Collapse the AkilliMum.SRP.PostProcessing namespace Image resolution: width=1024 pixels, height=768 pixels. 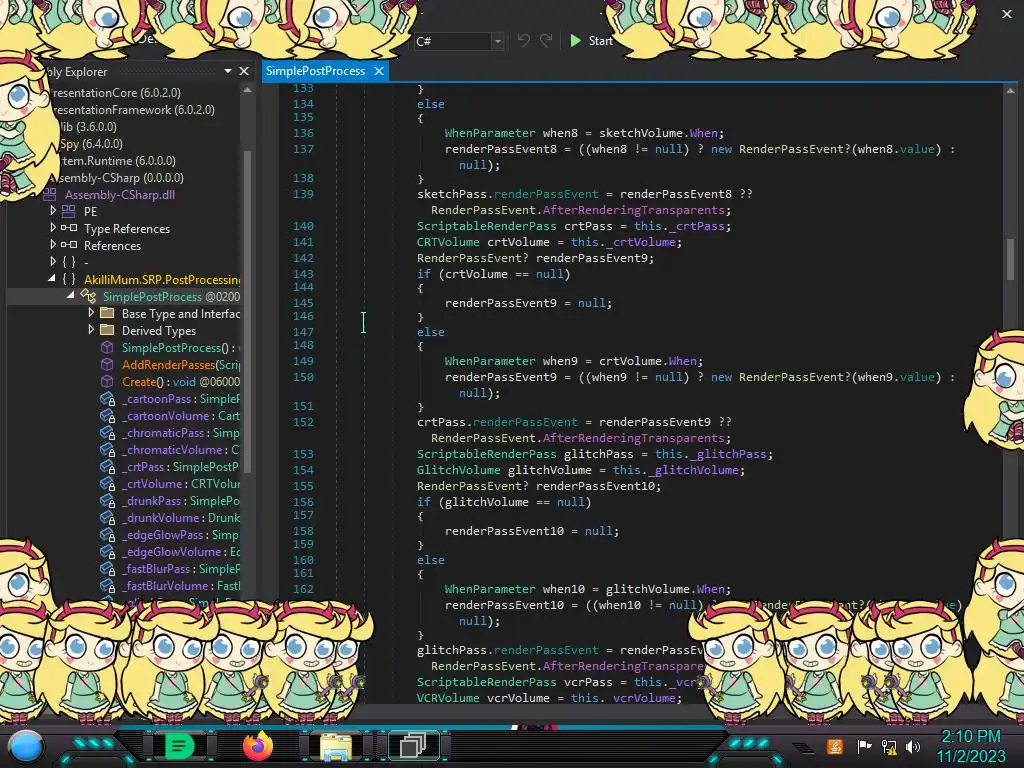tap(52, 278)
